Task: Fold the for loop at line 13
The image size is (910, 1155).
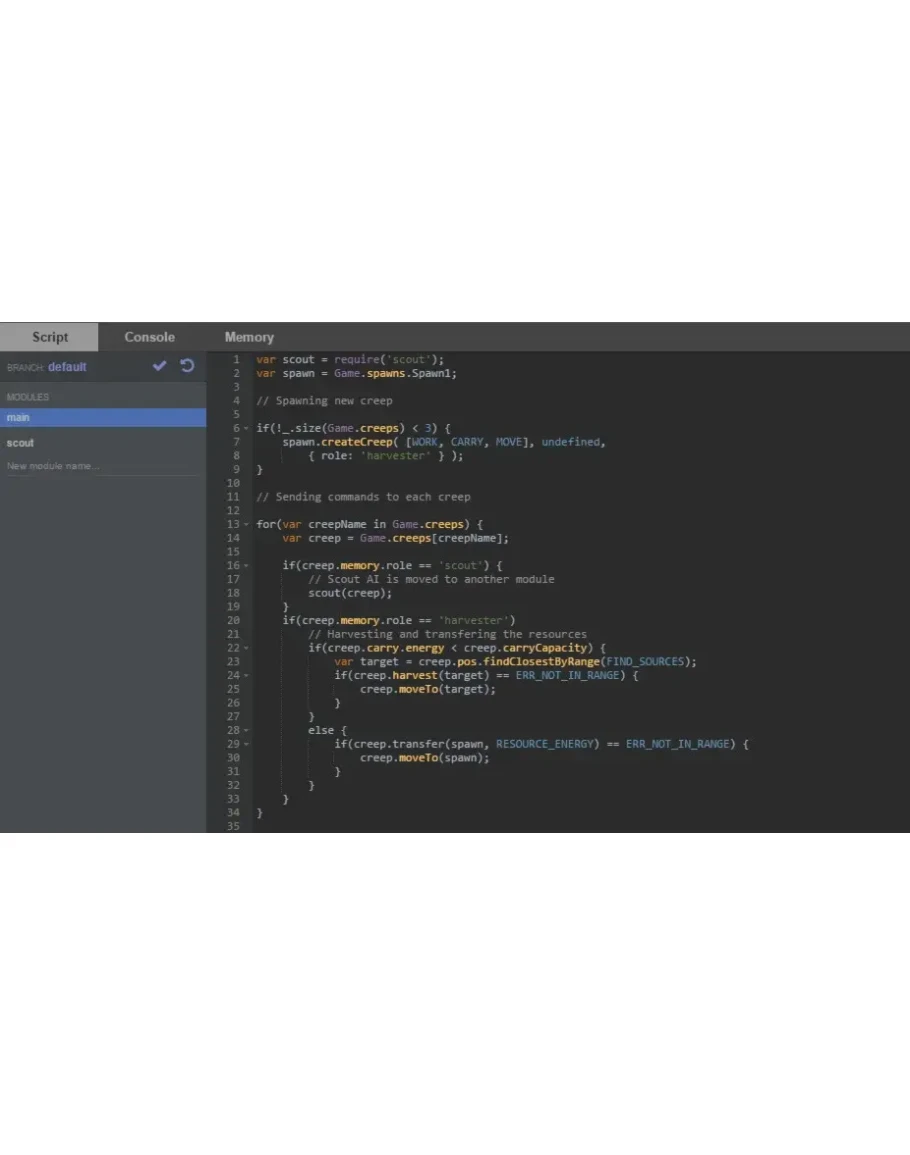Action: [x=246, y=524]
